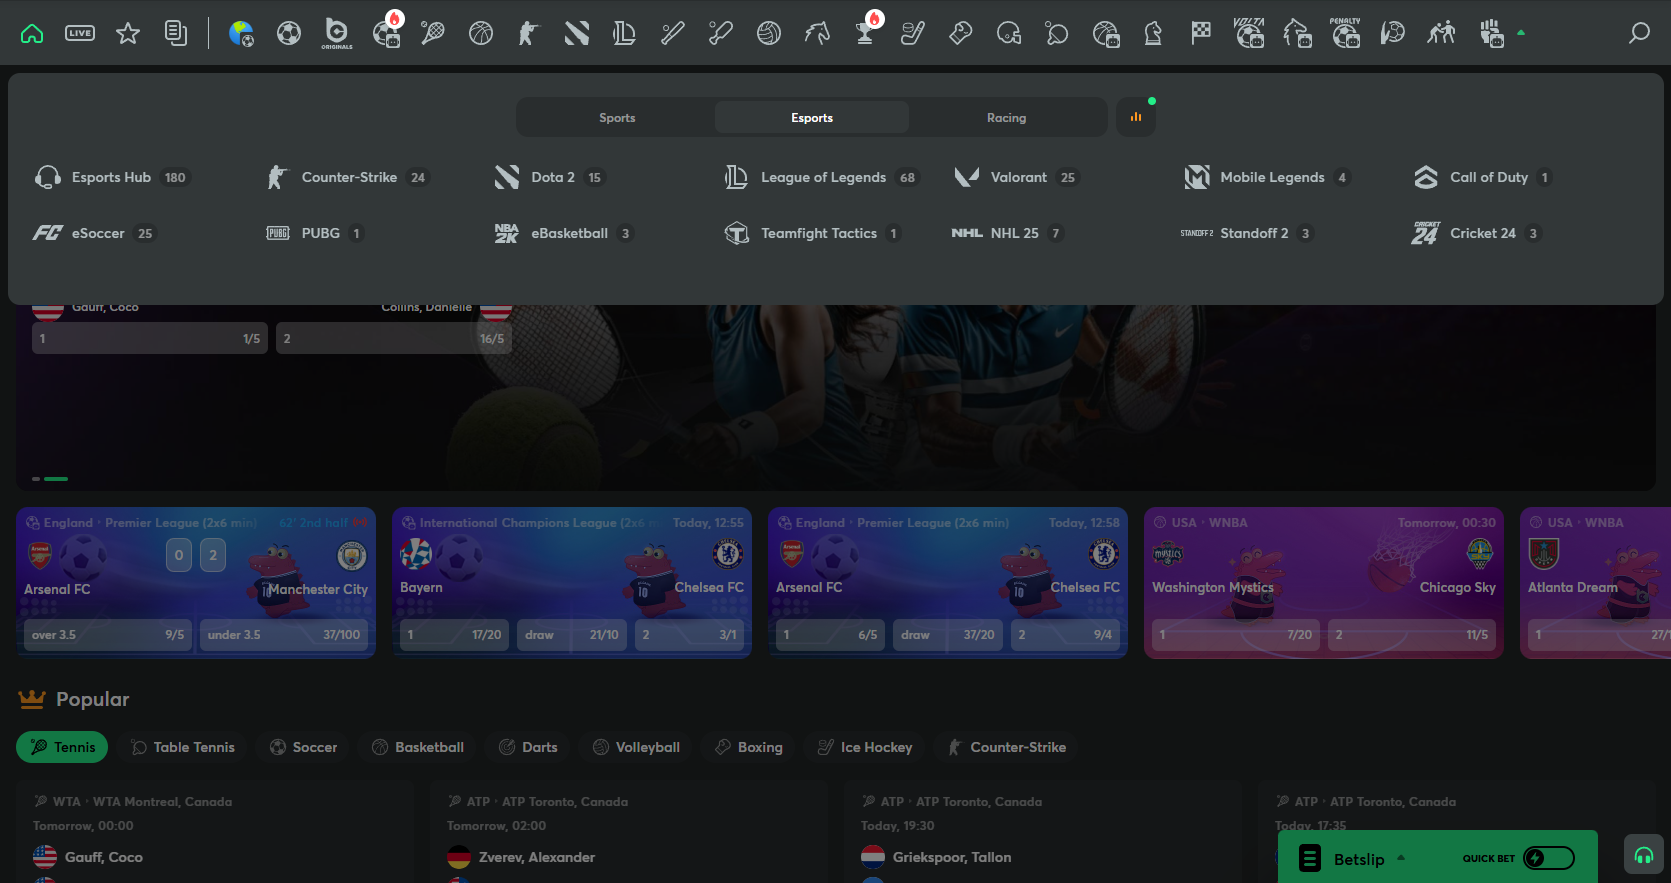Open the bet history document icon

pos(176,34)
